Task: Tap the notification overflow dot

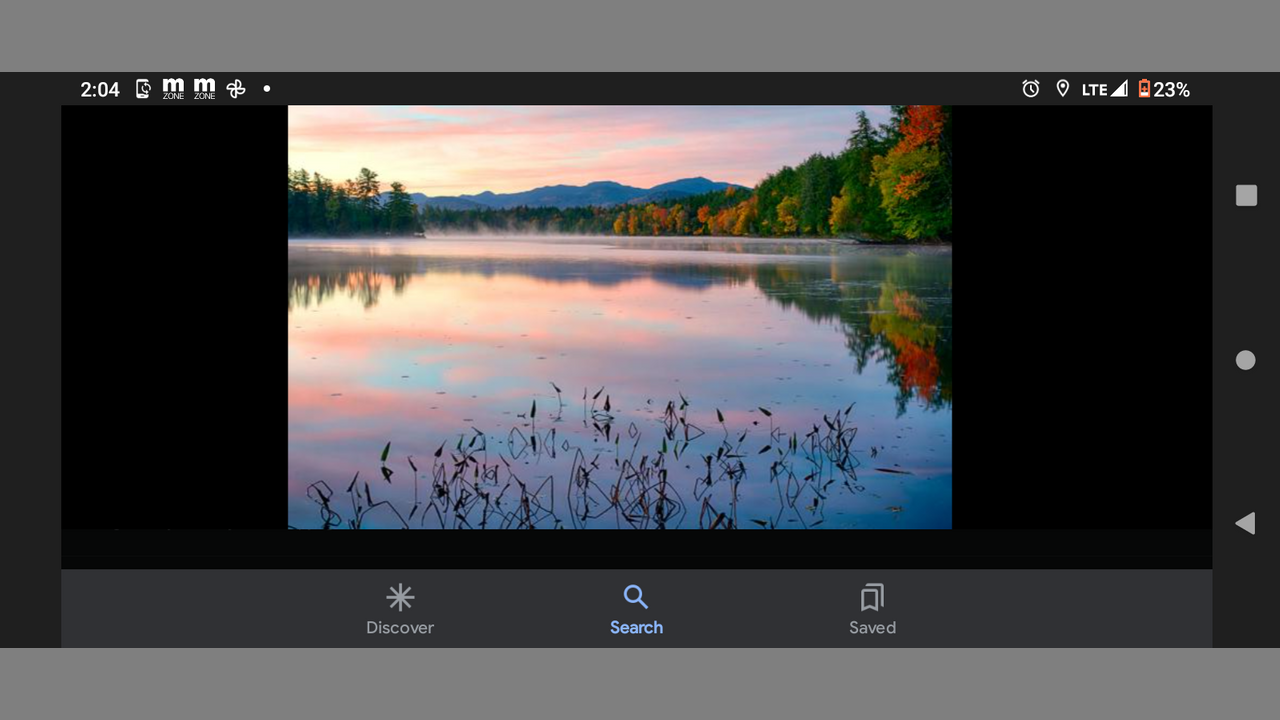Action: tap(267, 89)
